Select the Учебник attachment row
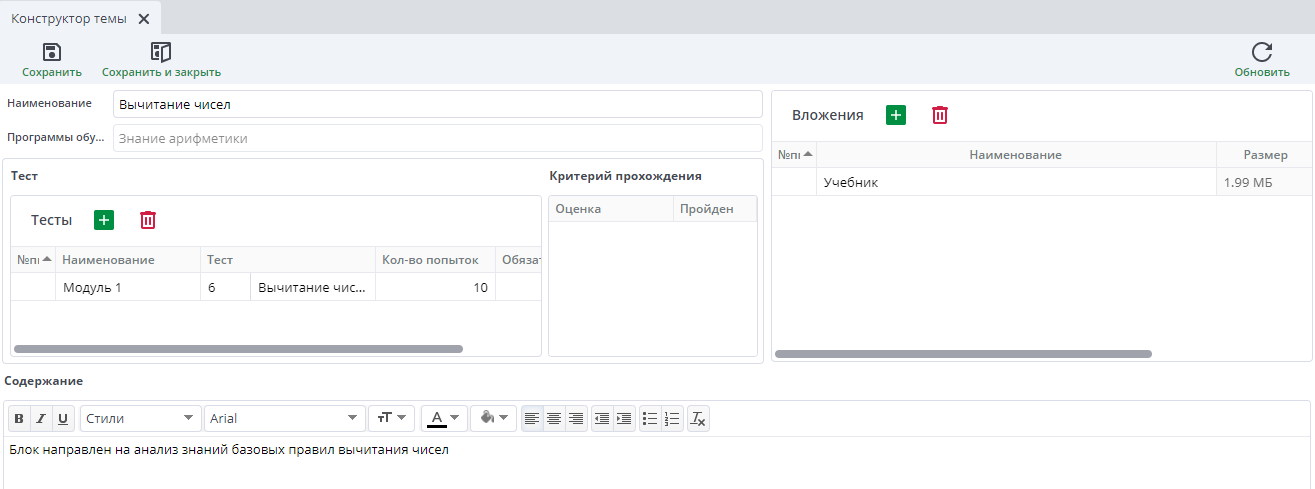Viewport: 1315px width, 489px height. tap(1015, 183)
